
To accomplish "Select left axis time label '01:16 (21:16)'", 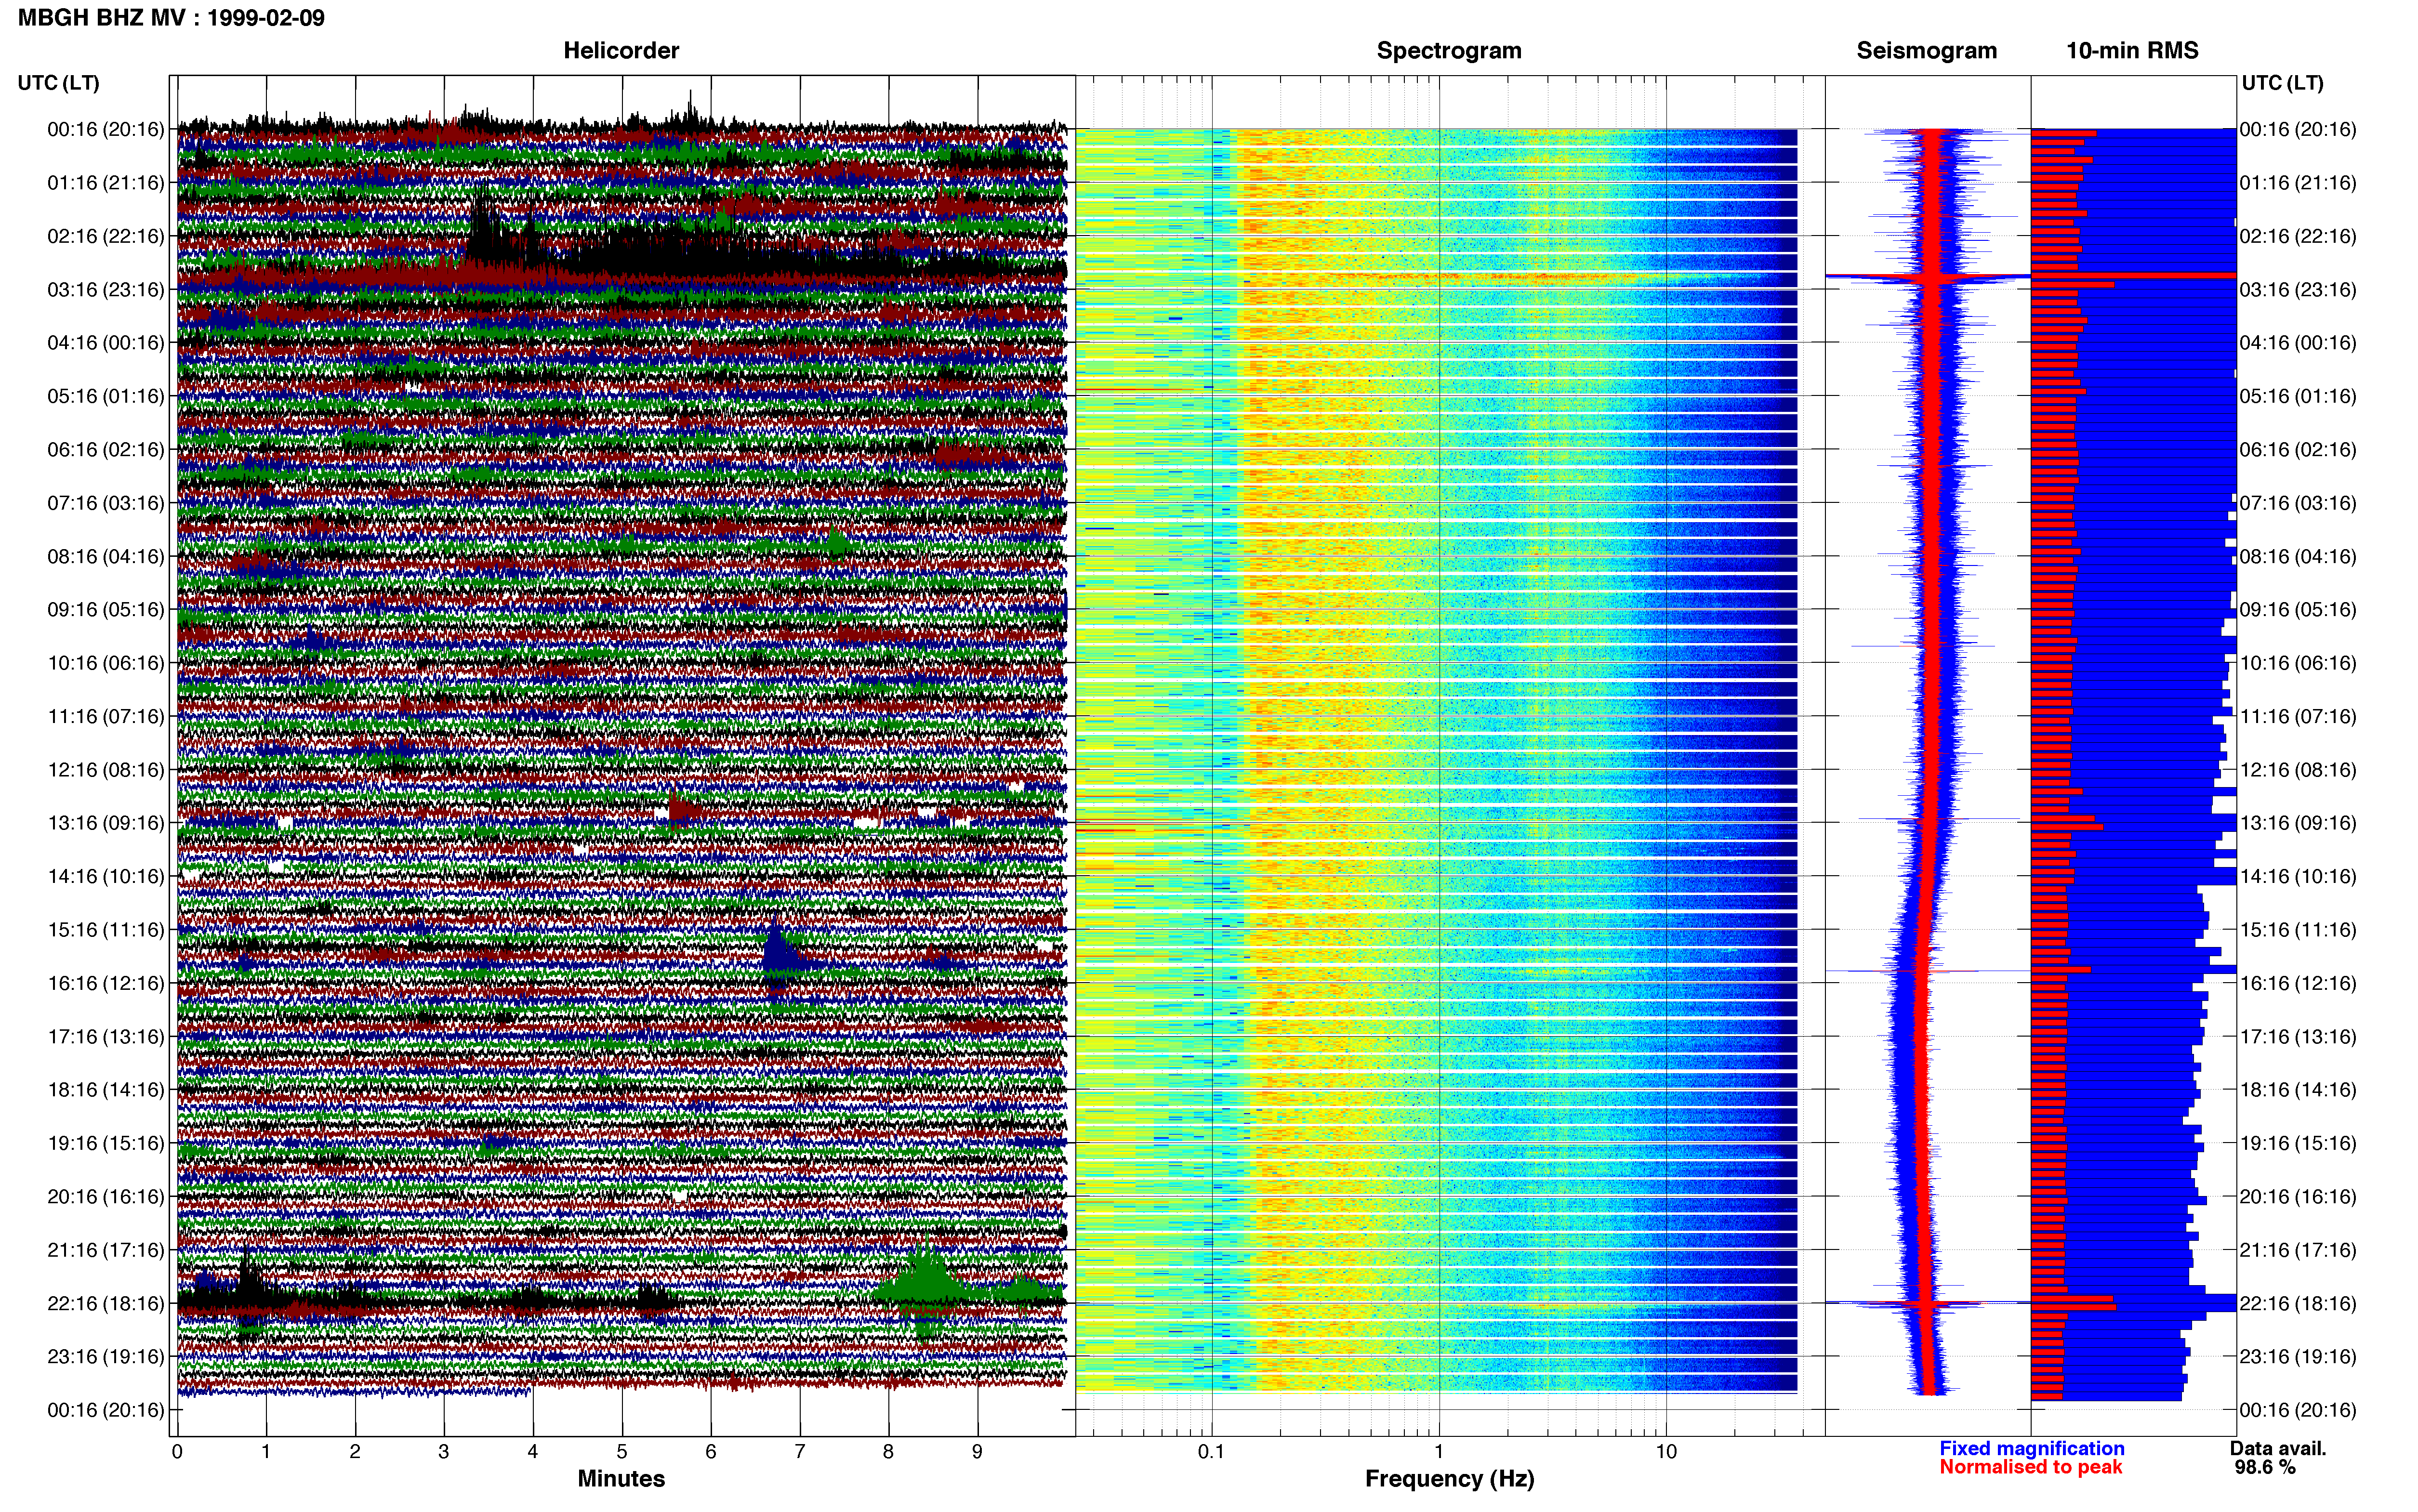I will pos(106,183).
